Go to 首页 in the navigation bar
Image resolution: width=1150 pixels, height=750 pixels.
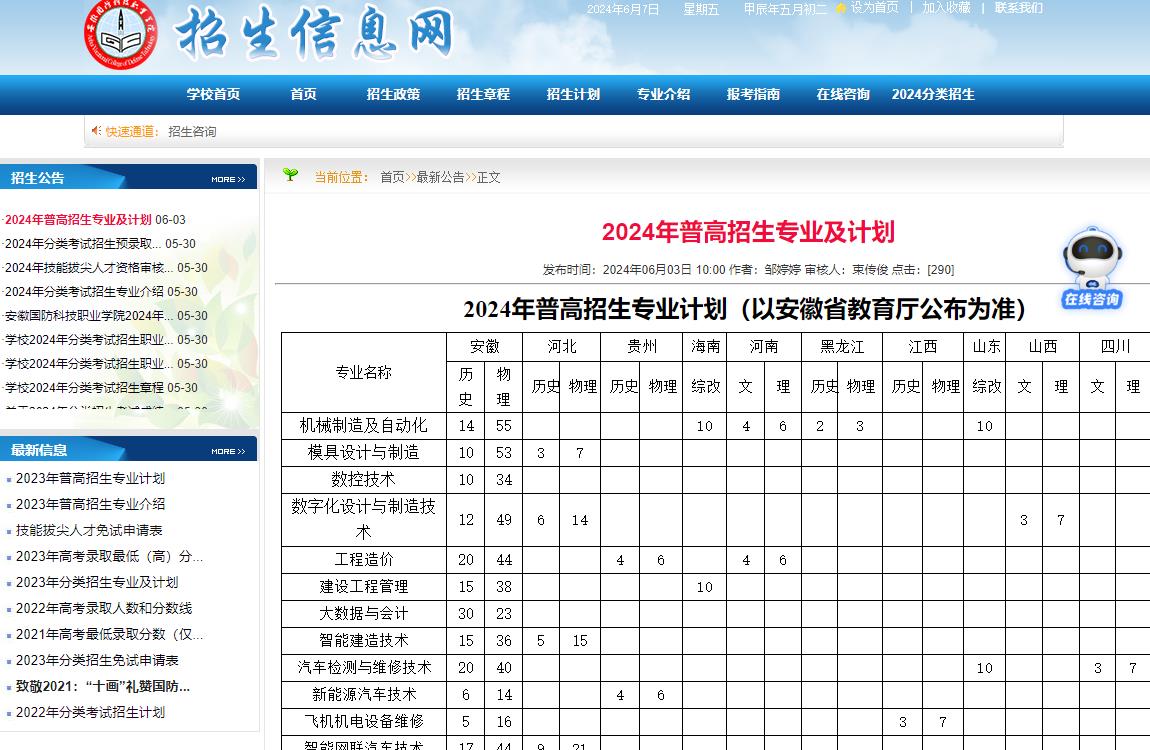303,94
